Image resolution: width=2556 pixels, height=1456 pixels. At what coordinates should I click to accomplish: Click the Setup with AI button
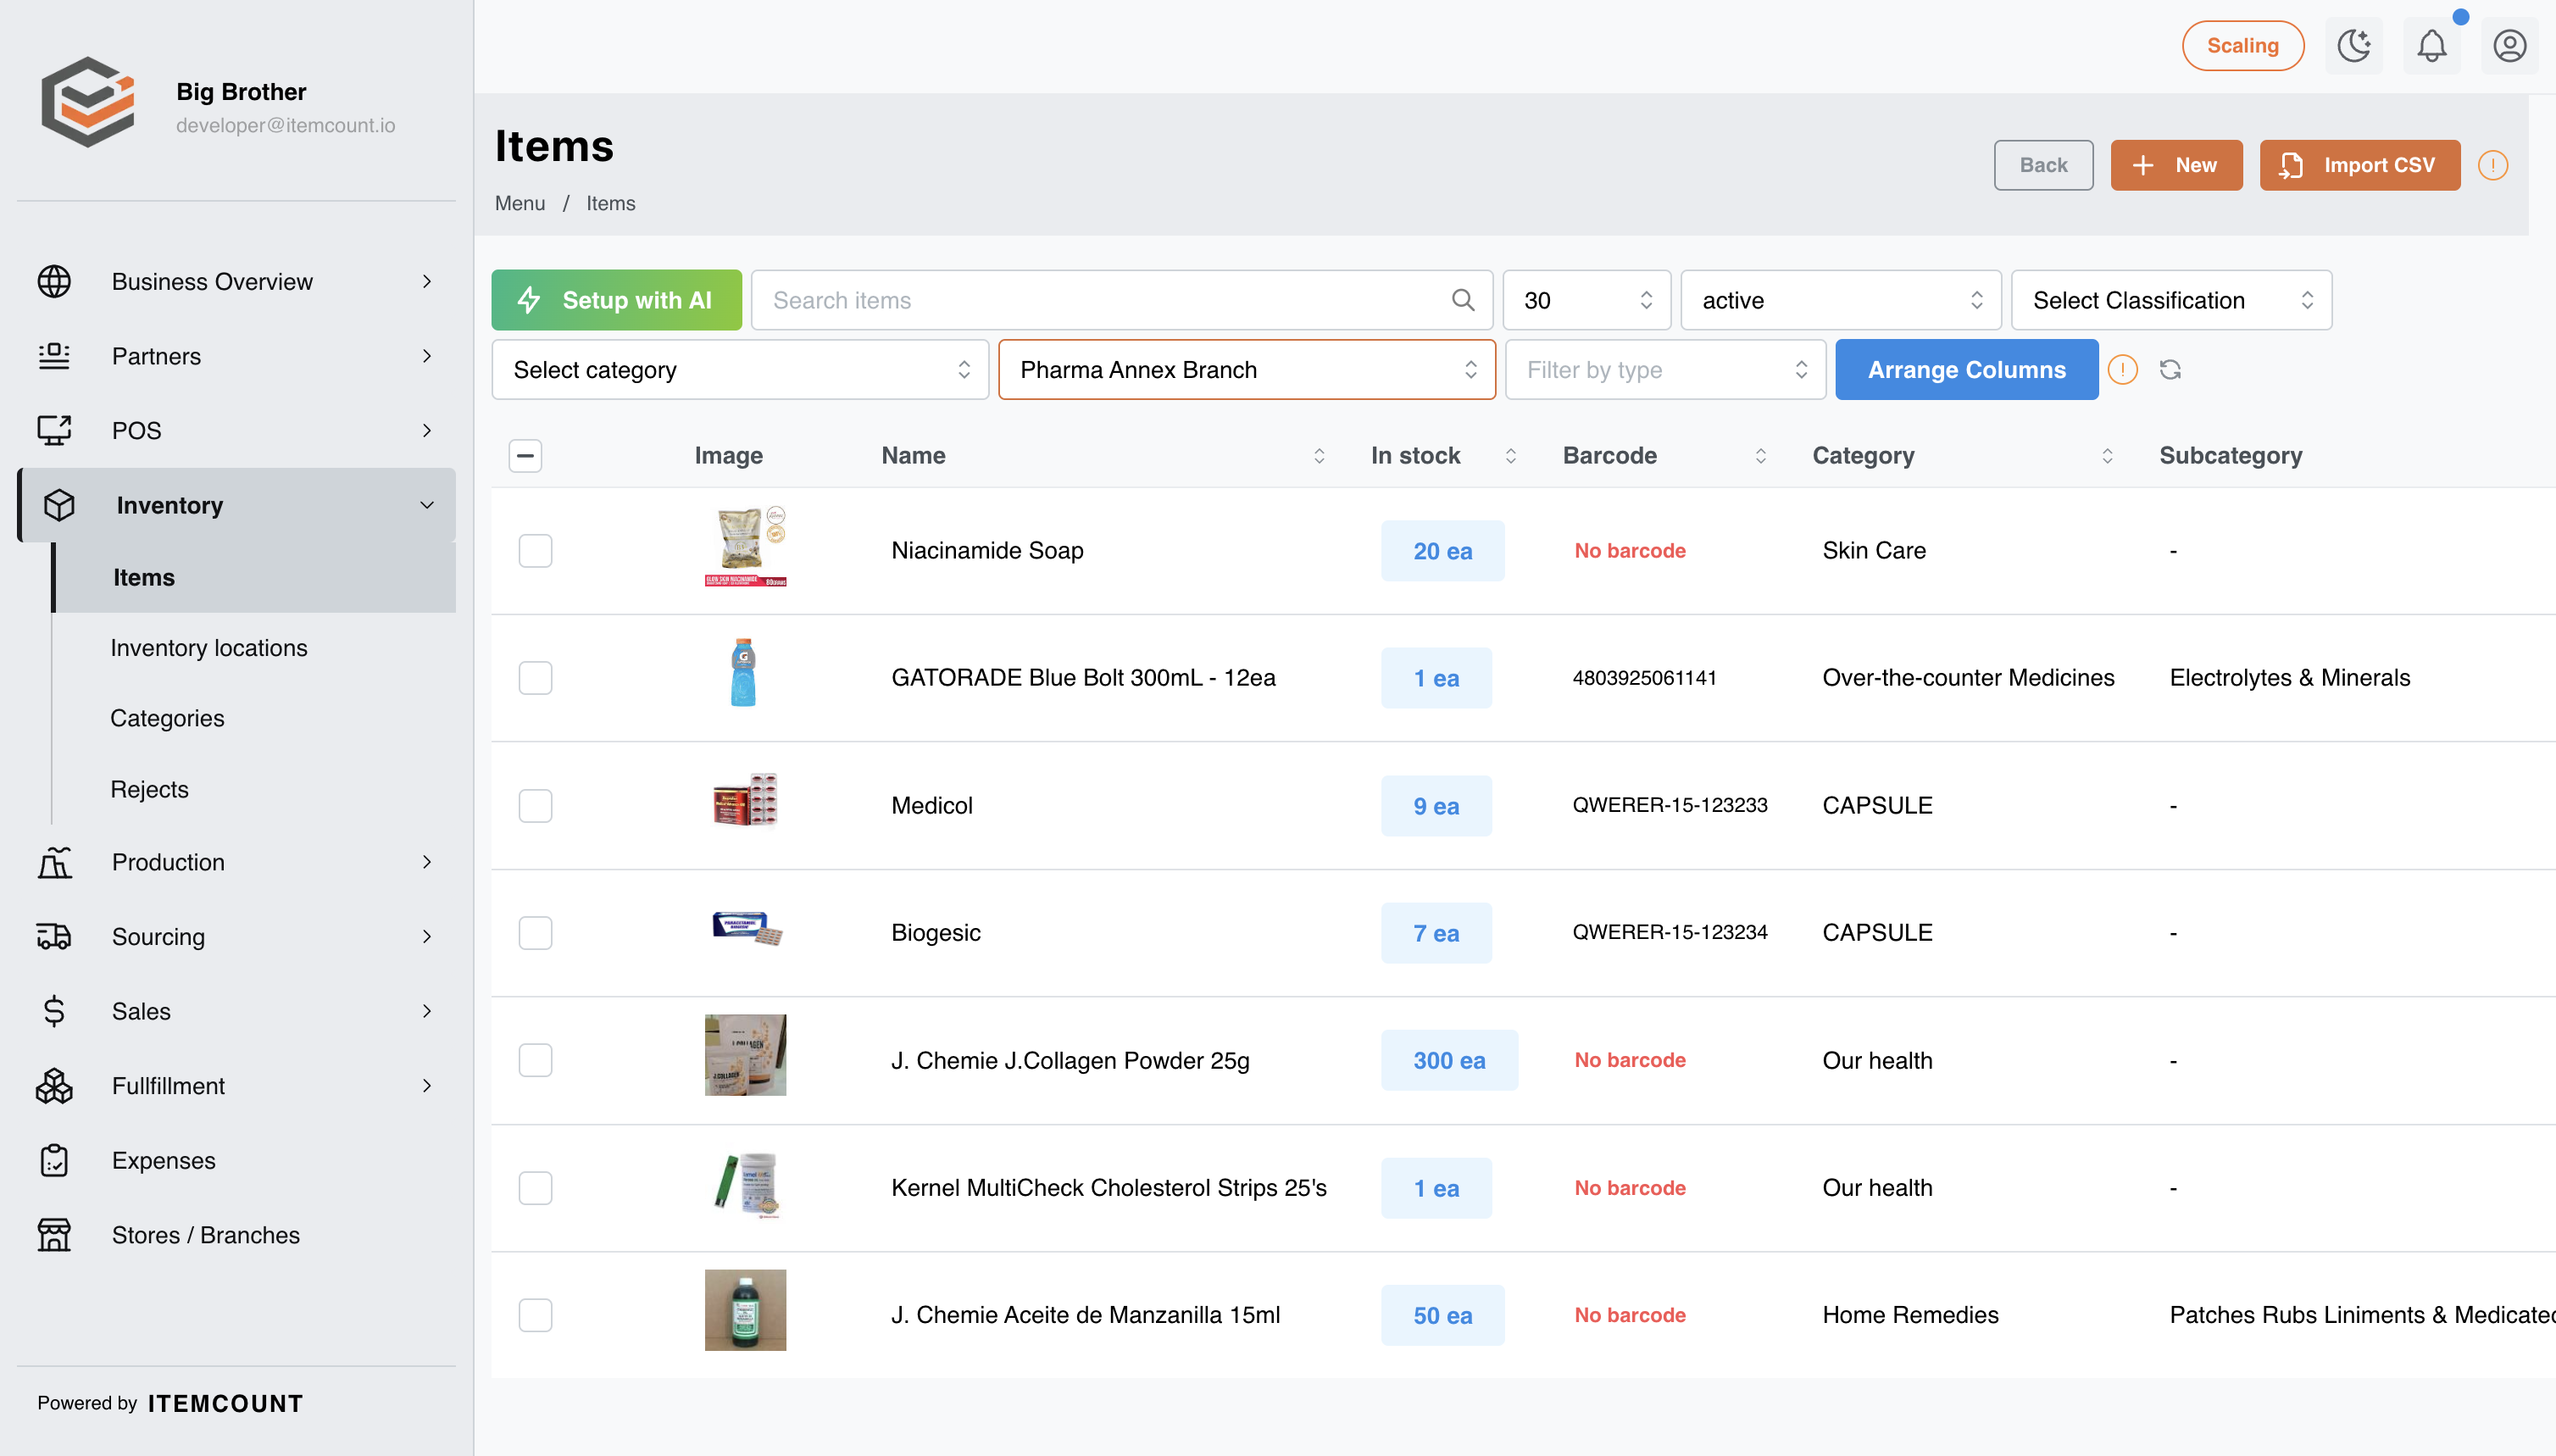tap(616, 300)
